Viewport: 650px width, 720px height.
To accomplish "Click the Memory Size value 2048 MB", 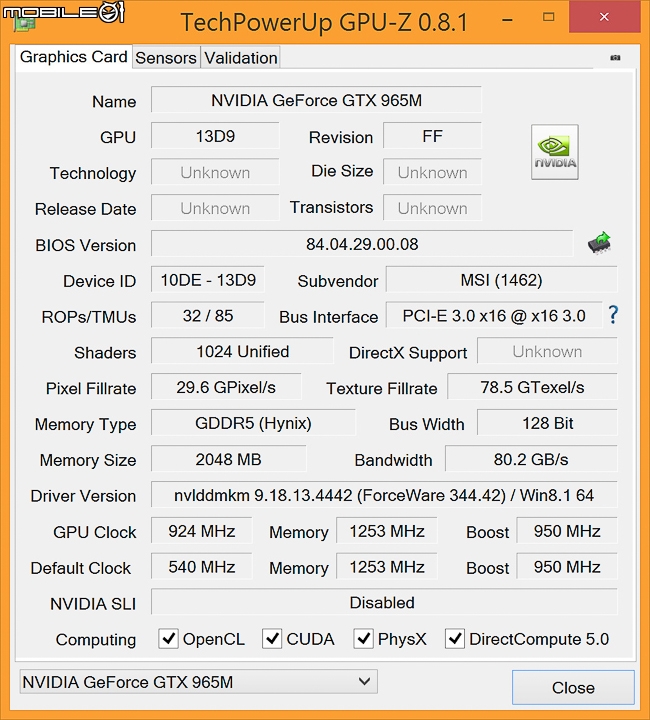I will coord(228,459).
